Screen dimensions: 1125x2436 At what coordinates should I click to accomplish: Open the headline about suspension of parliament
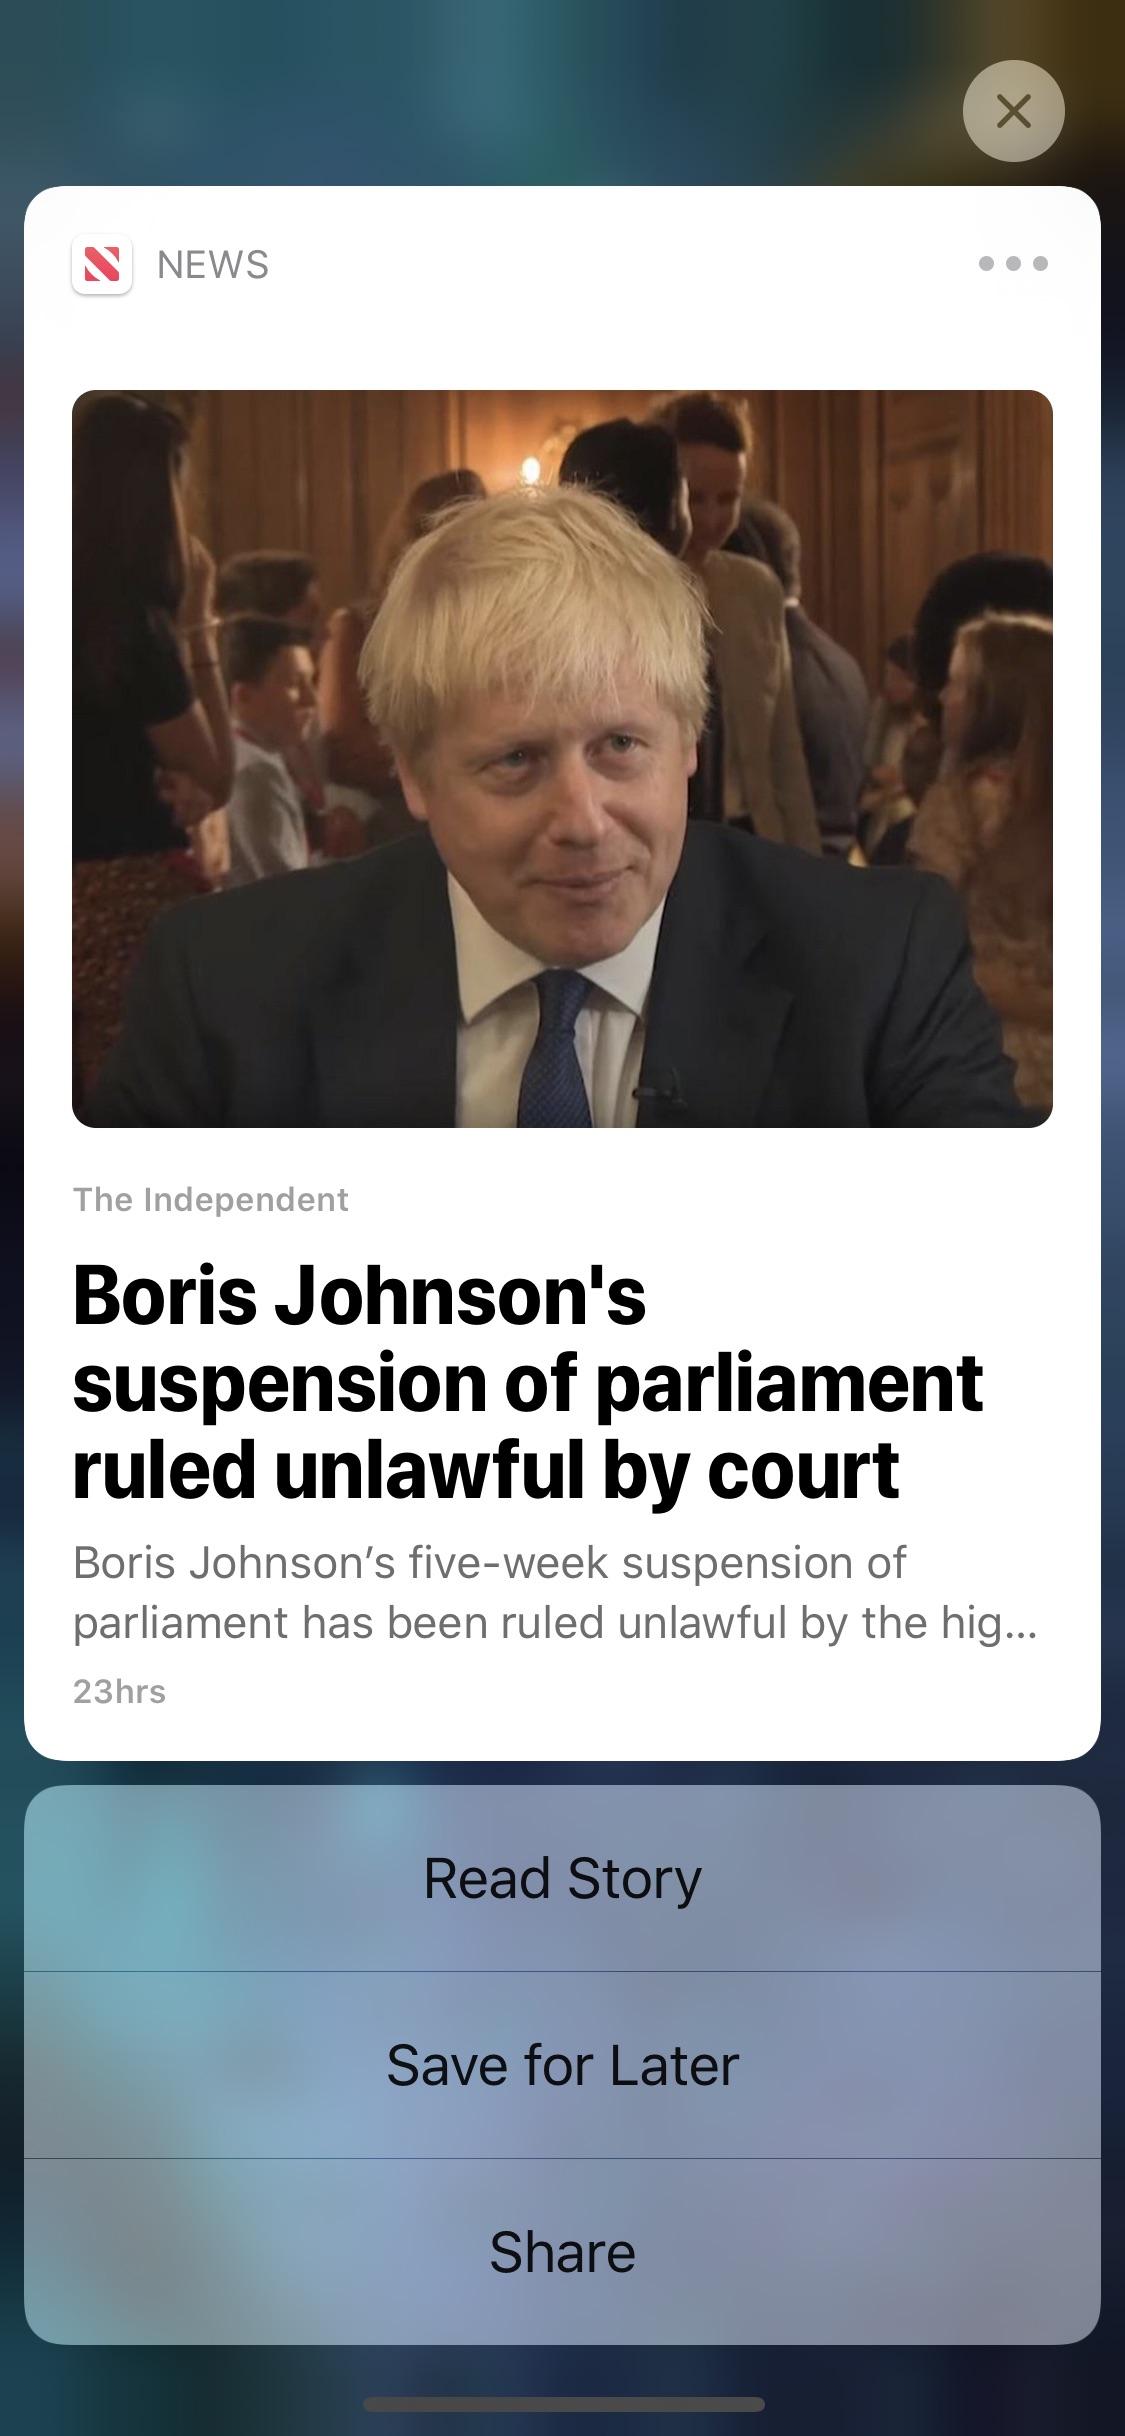(x=528, y=1382)
